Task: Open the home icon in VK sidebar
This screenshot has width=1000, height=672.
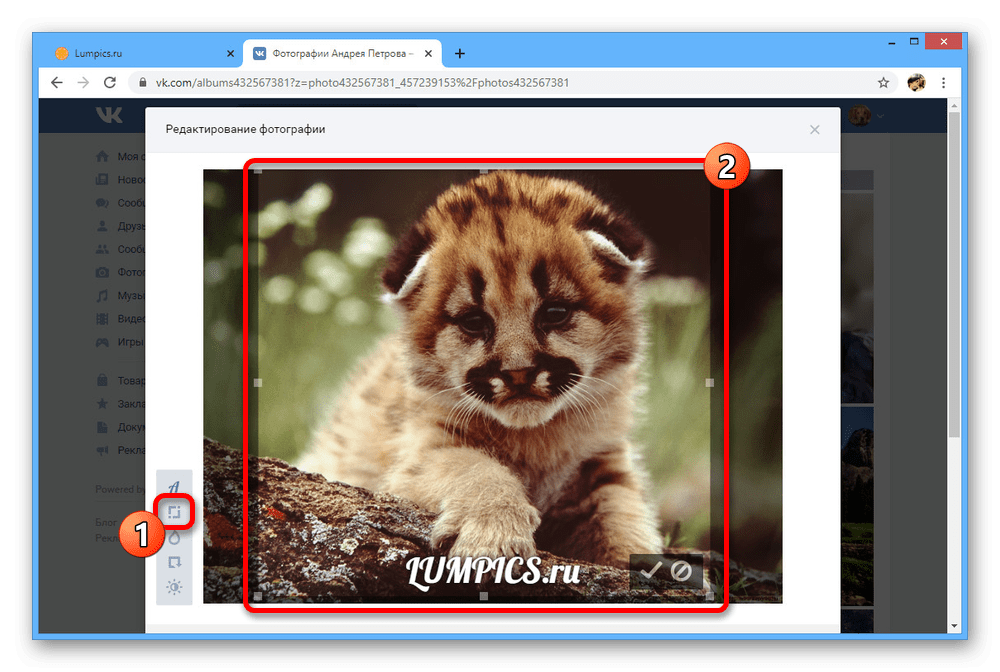Action: [x=102, y=156]
